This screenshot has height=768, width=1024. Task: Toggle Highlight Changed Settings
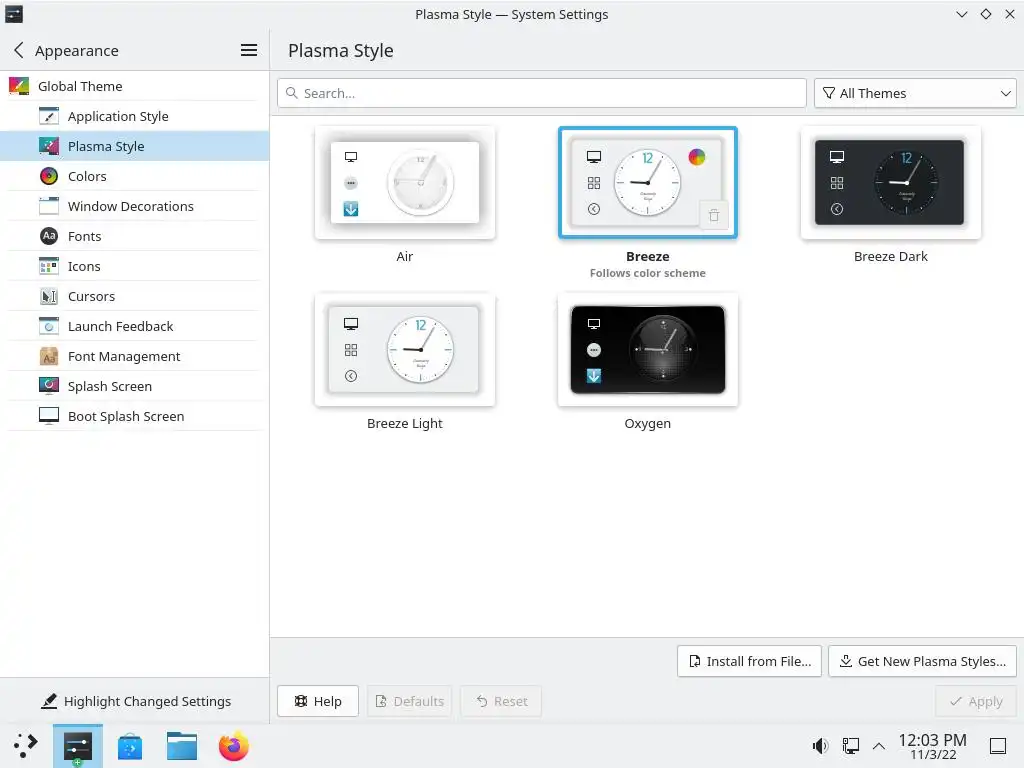tap(135, 701)
